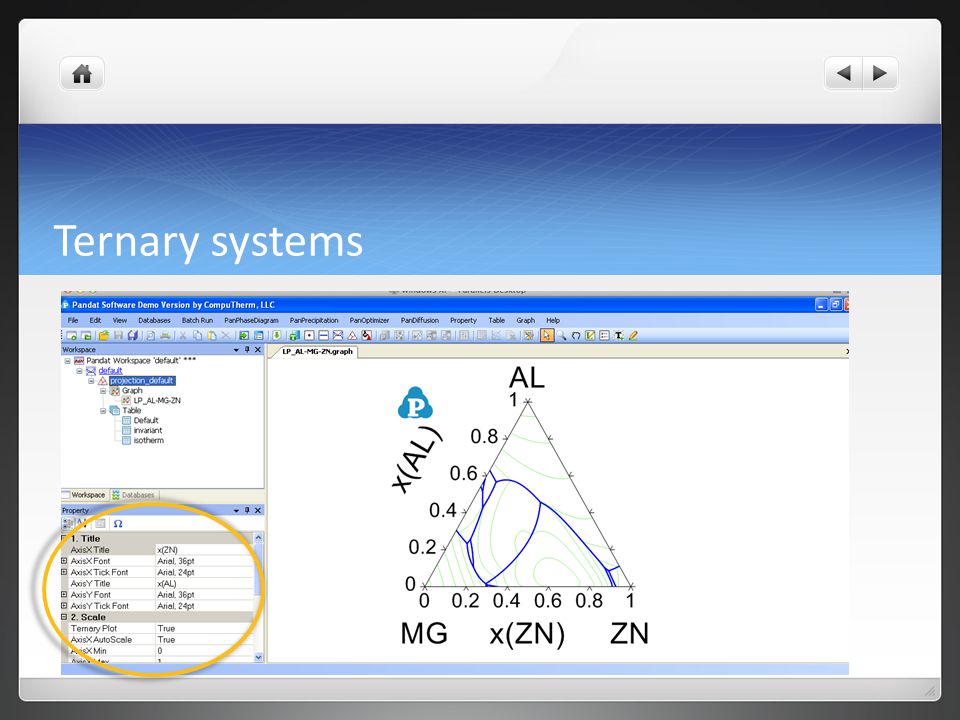This screenshot has height=720, width=960.
Task: Click the AxisX Title value x(ZN)
Action: pos(204,550)
